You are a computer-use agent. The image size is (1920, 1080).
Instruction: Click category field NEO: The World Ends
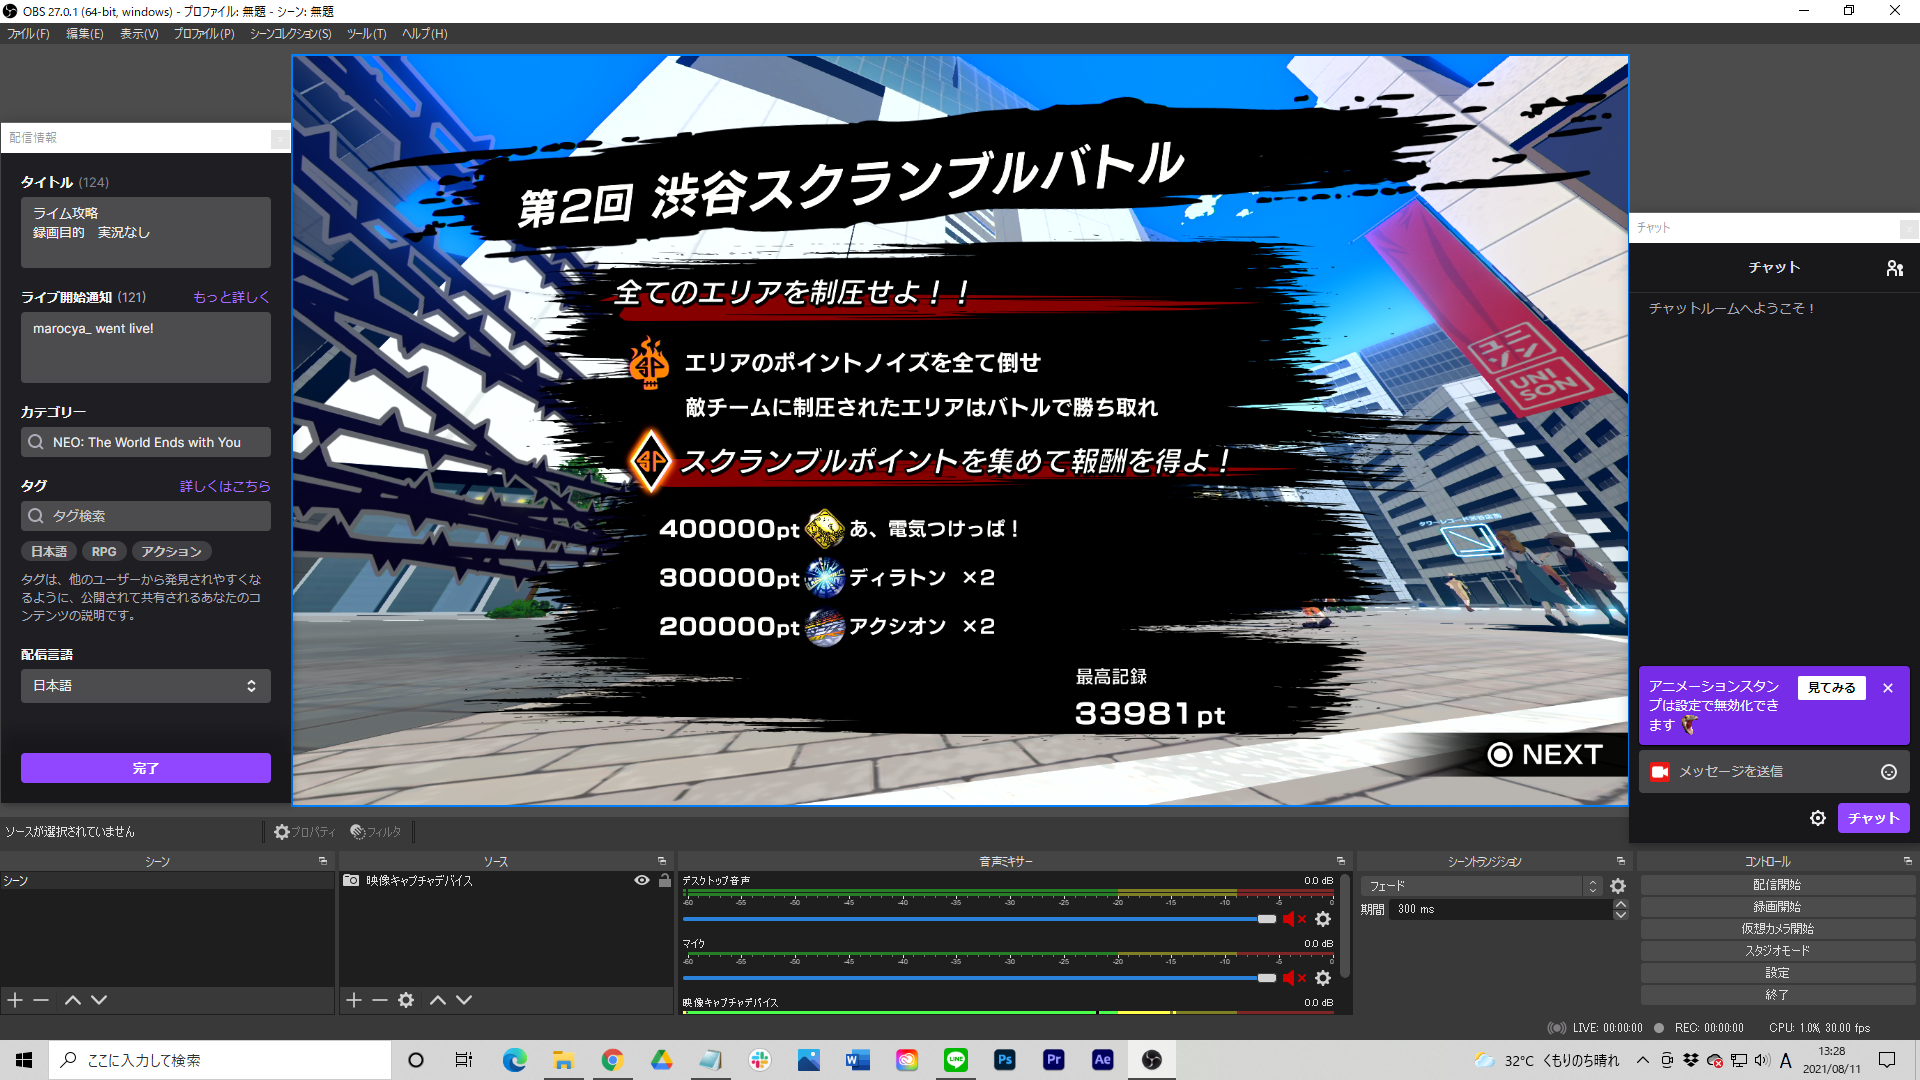146,442
